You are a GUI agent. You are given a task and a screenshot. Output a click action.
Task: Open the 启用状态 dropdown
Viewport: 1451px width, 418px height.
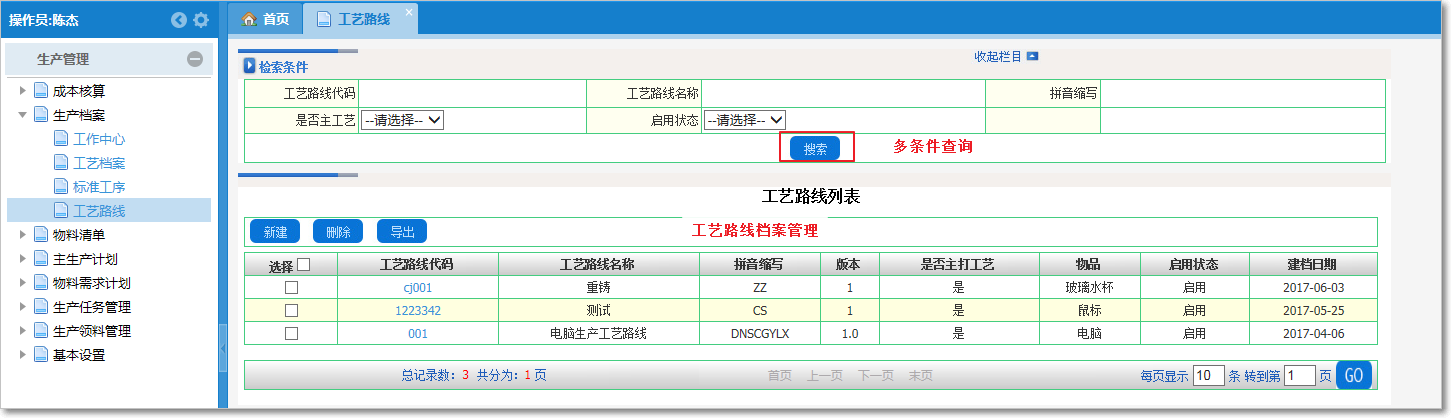pyautogui.click(x=744, y=120)
